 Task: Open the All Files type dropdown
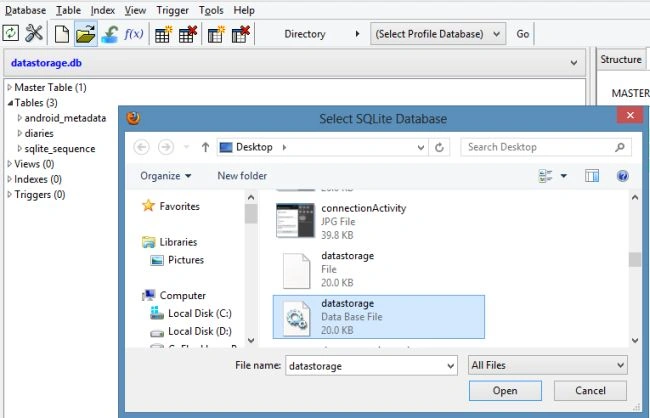(x=548, y=365)
